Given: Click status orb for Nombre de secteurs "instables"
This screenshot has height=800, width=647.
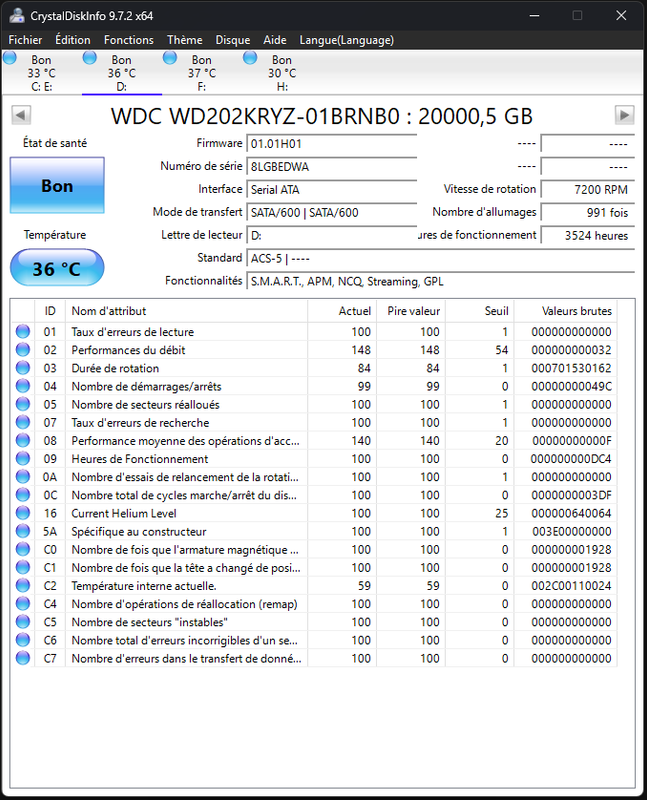Looking at the screenshot, I should pos(23,621).
